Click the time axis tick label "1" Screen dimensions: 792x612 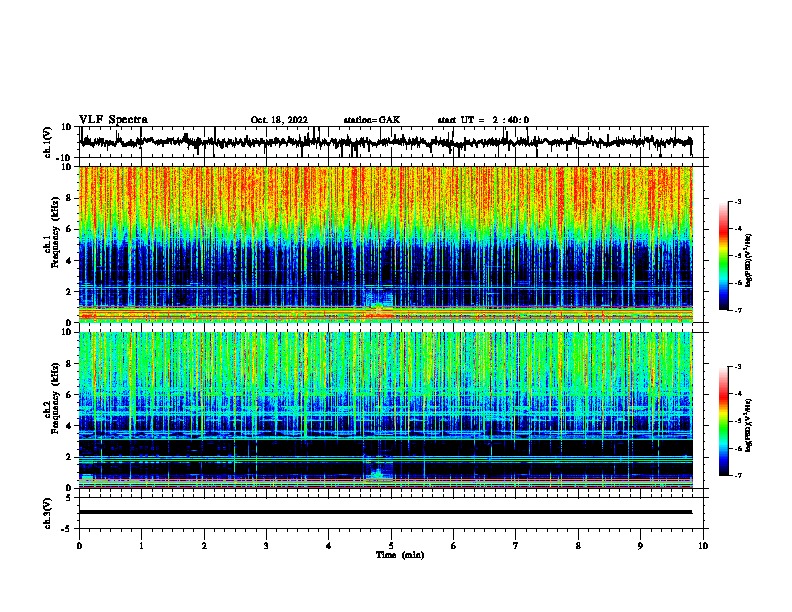[141, 546]
